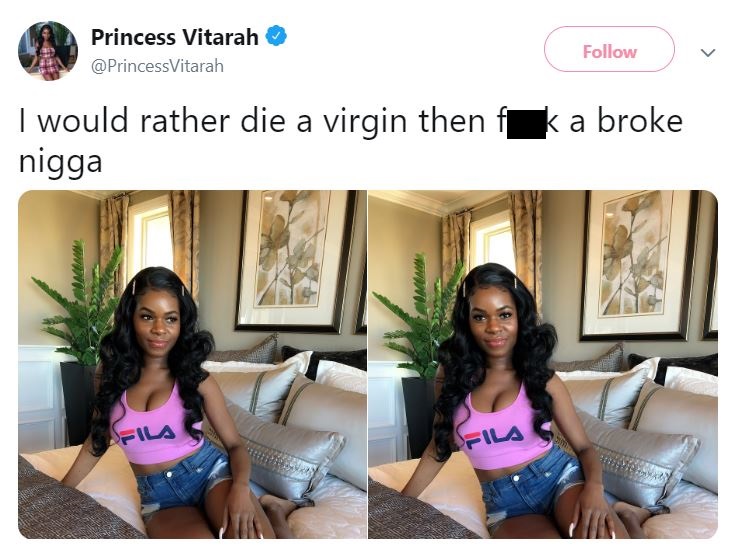The height and width of the screenshot is (558, 733).
Task: Click the word "broke" in the tweet
Action: pyautogui.click(x=640, y=121)
